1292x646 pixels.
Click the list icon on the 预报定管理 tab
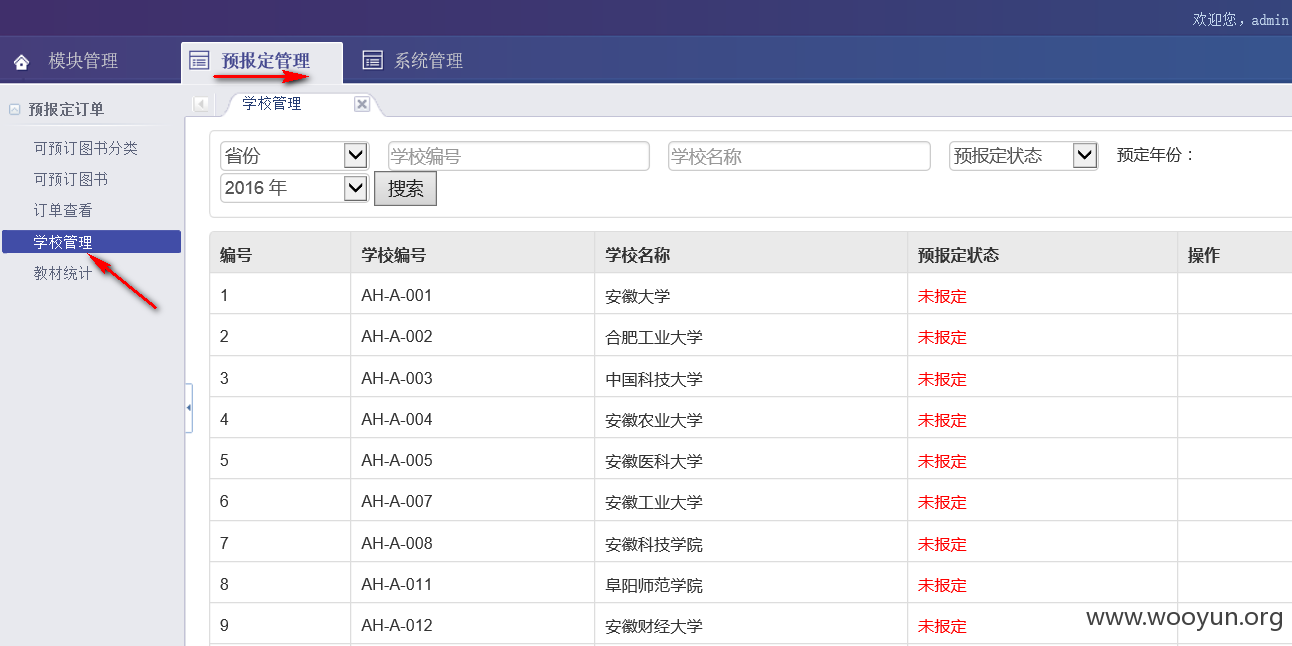point(199,60)
